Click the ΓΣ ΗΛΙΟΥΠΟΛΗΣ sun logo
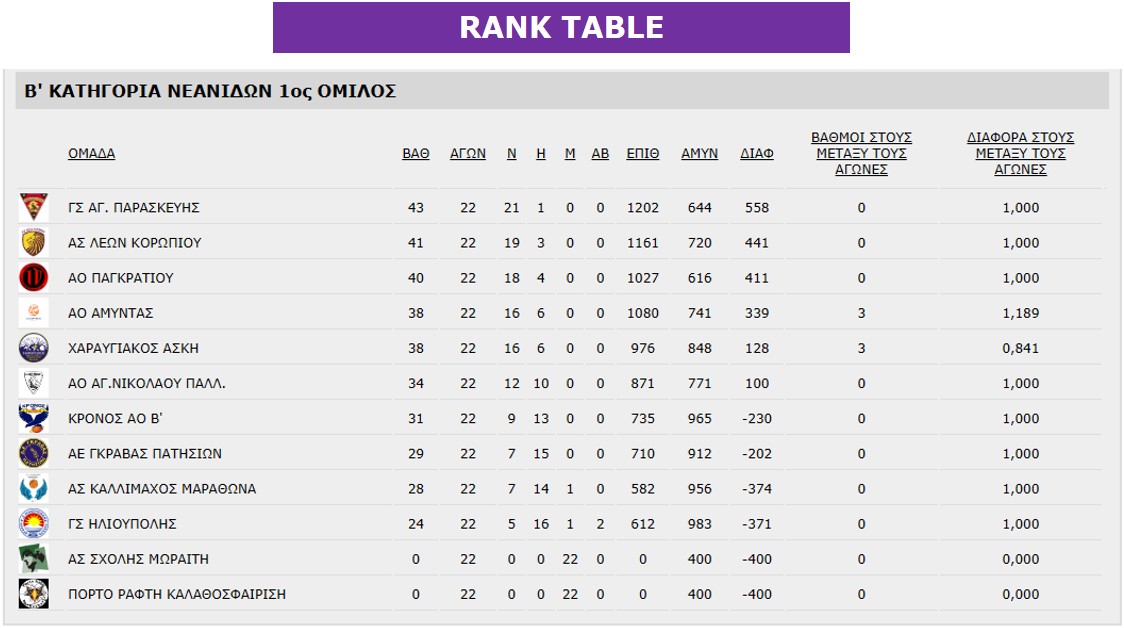The height and width of the screenshot is (628, 1124). click(34, 523)
